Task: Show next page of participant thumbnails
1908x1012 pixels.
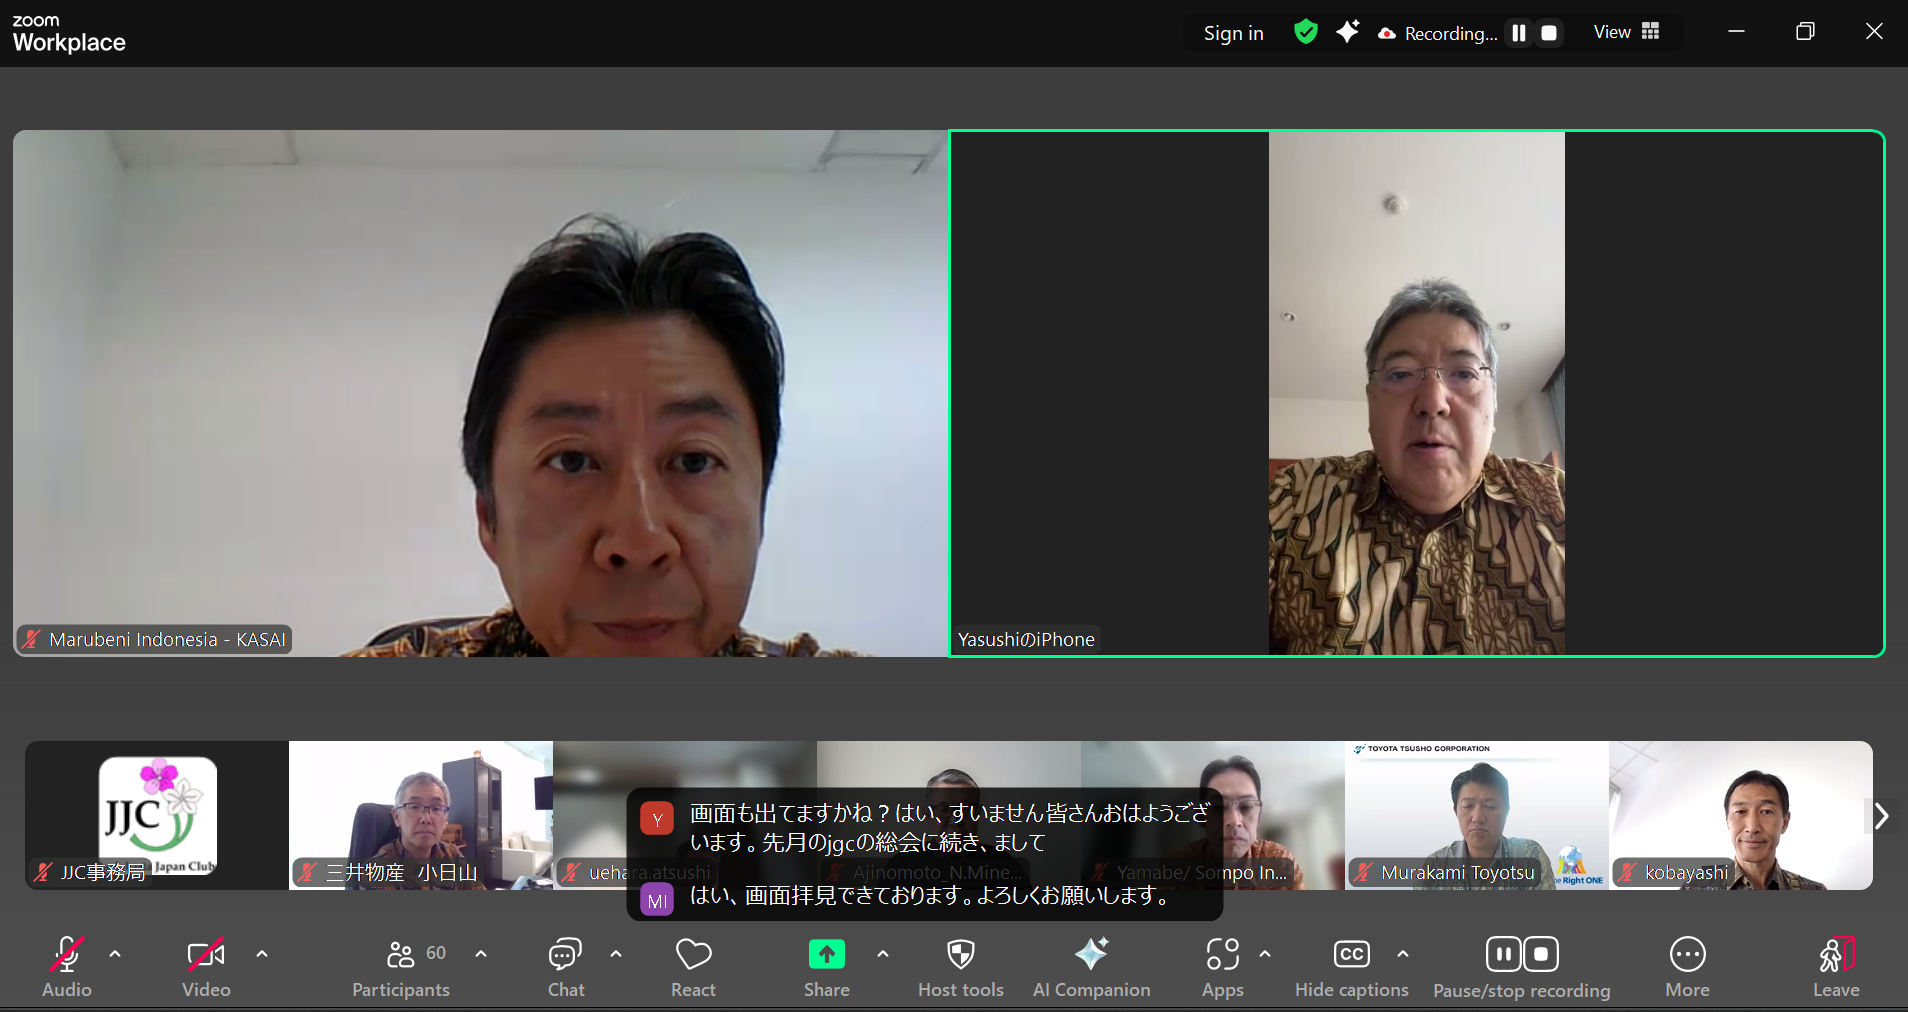Action: pyautogui.click(x=1881, y=816)
